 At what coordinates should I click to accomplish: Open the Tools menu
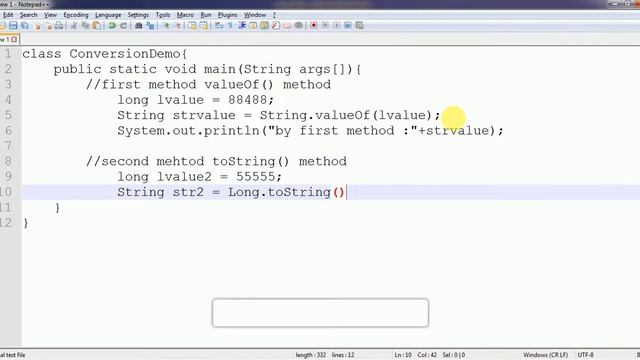coord(163,15)
